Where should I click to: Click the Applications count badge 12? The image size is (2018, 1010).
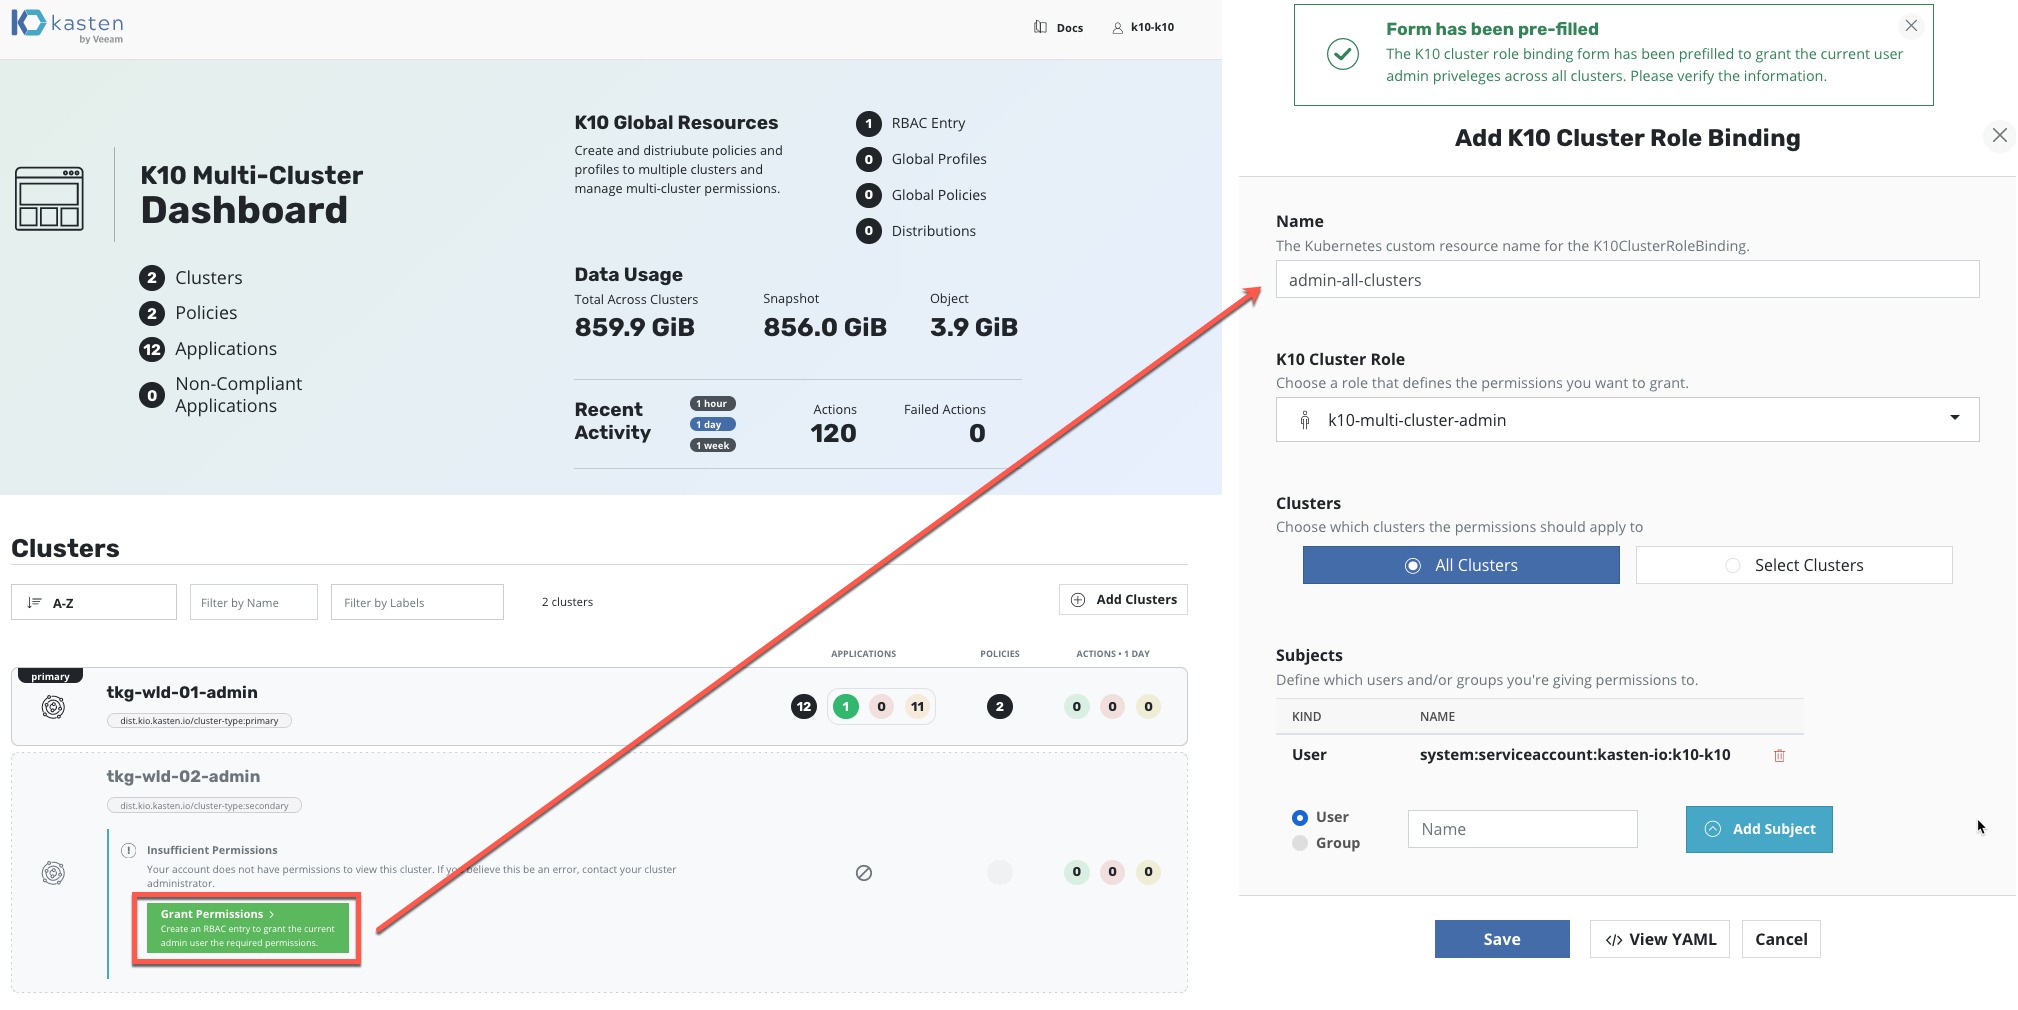[x=151, y=349]
